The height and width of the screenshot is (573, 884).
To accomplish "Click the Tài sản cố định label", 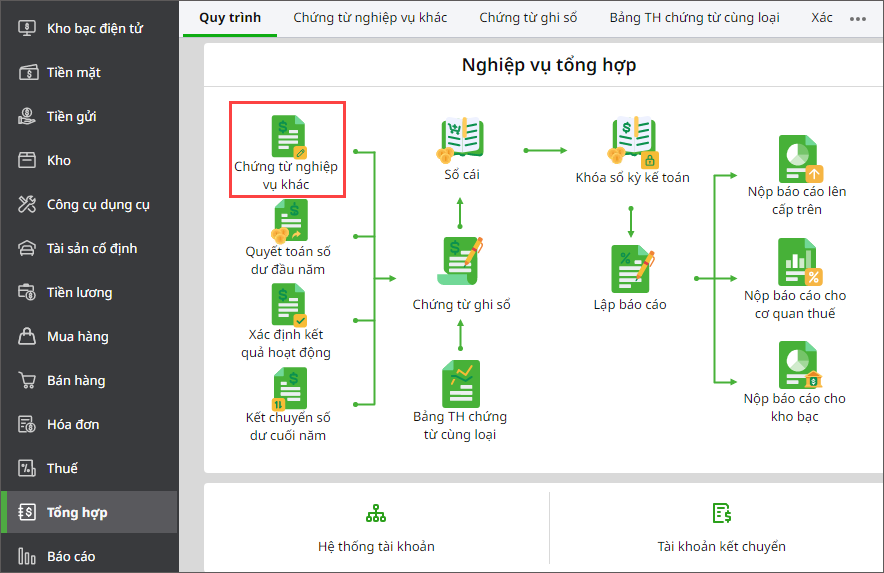I will [x=92, y=249].
